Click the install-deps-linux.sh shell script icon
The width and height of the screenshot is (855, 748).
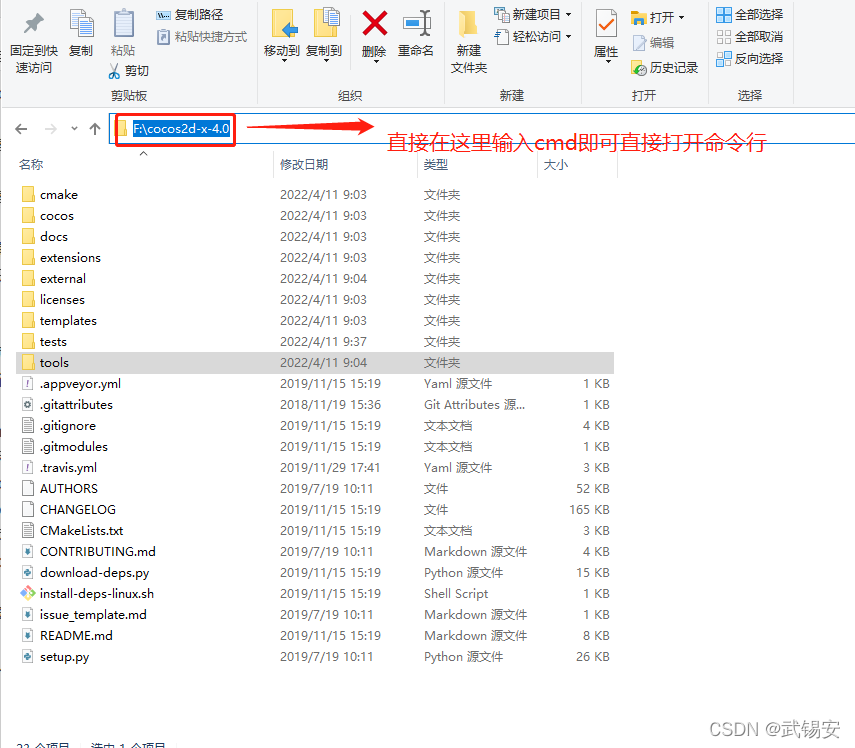(x=28, y=593)
